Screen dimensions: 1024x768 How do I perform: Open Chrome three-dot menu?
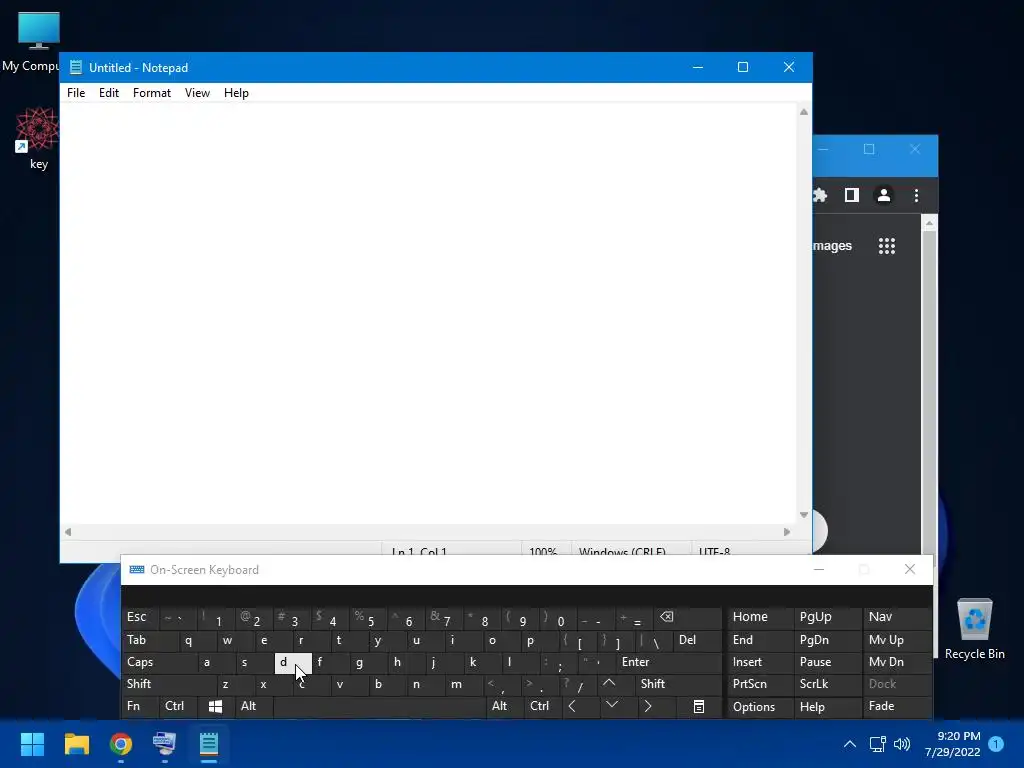(x=916, y=195)
